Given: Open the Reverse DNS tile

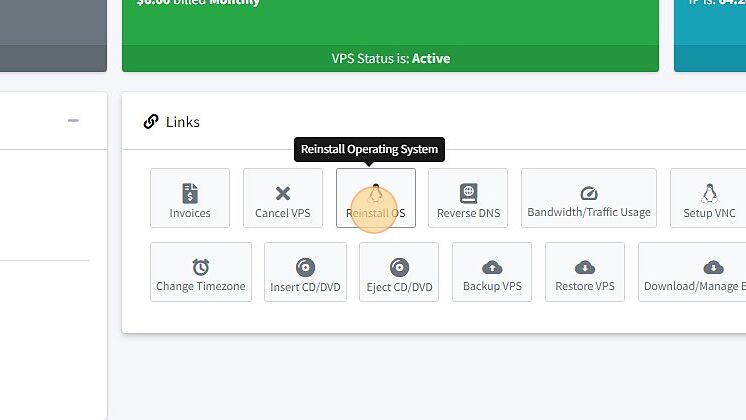Looking at the screenshot, I should click(x=468, y=198).
